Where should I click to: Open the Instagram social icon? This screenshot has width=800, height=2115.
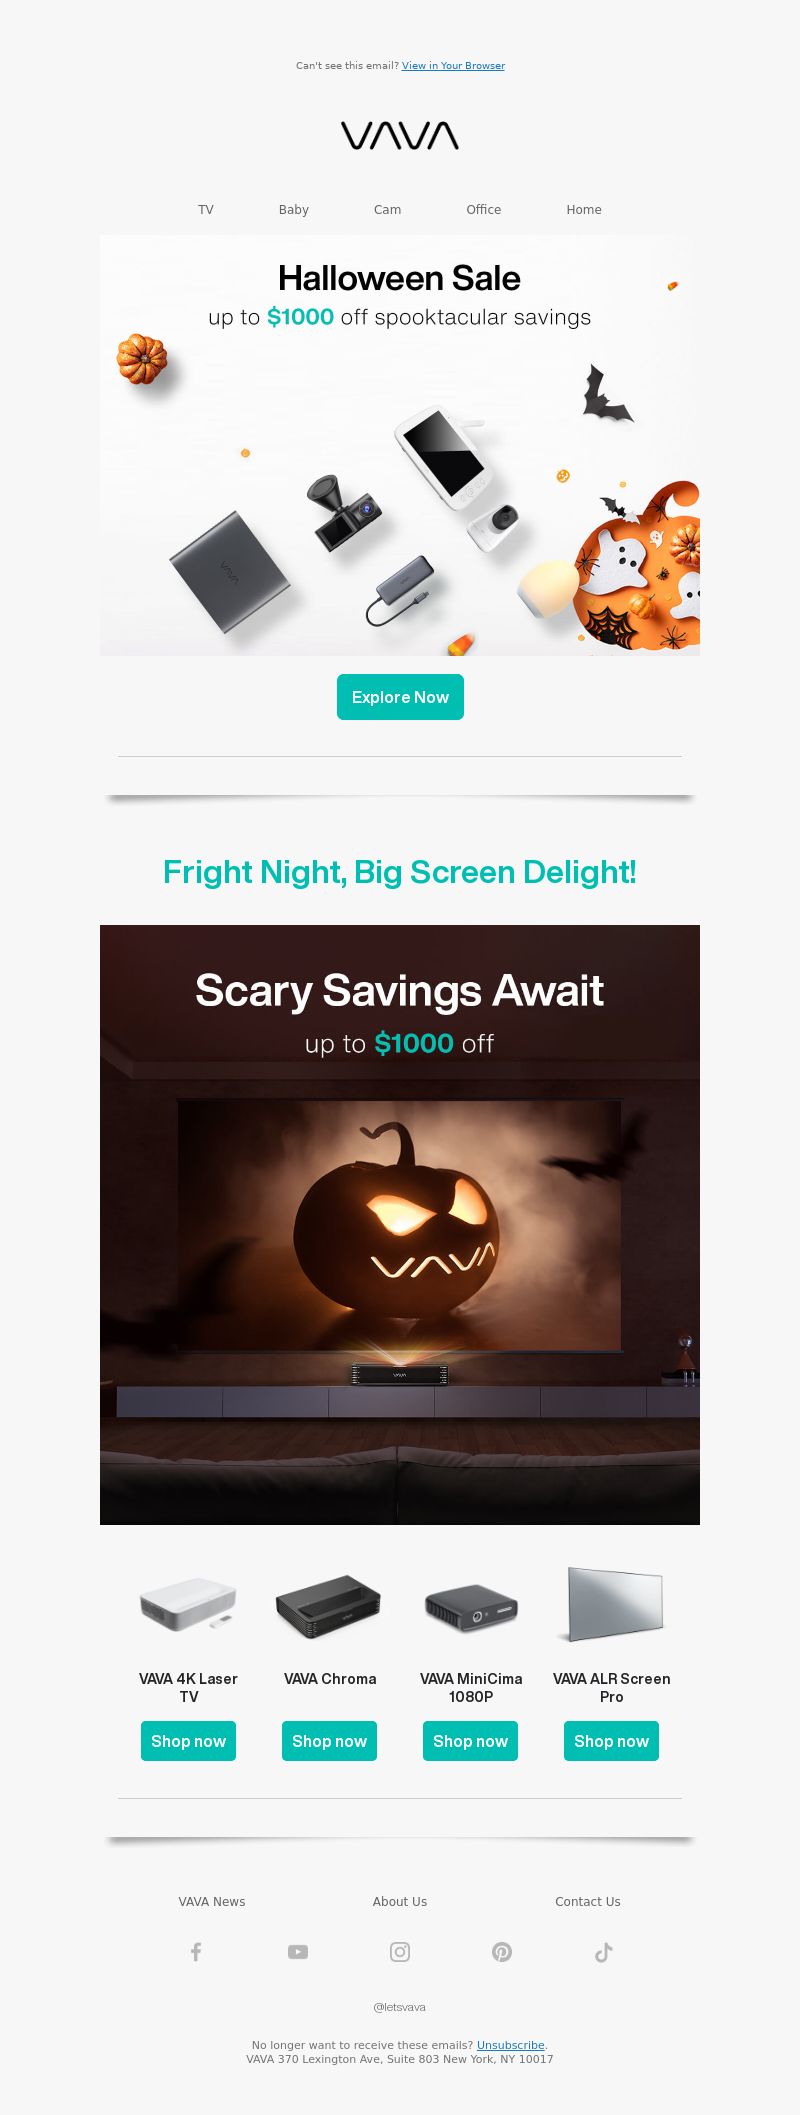click(x=400, y=1951)
